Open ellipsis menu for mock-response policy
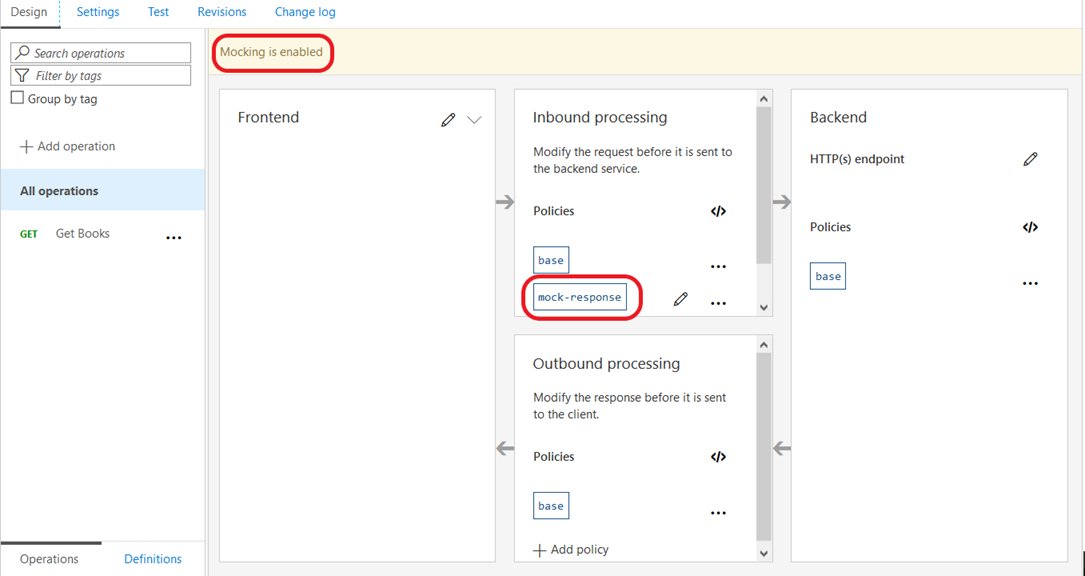Screen dimensions: 1085x576 (x=718, y=303)
